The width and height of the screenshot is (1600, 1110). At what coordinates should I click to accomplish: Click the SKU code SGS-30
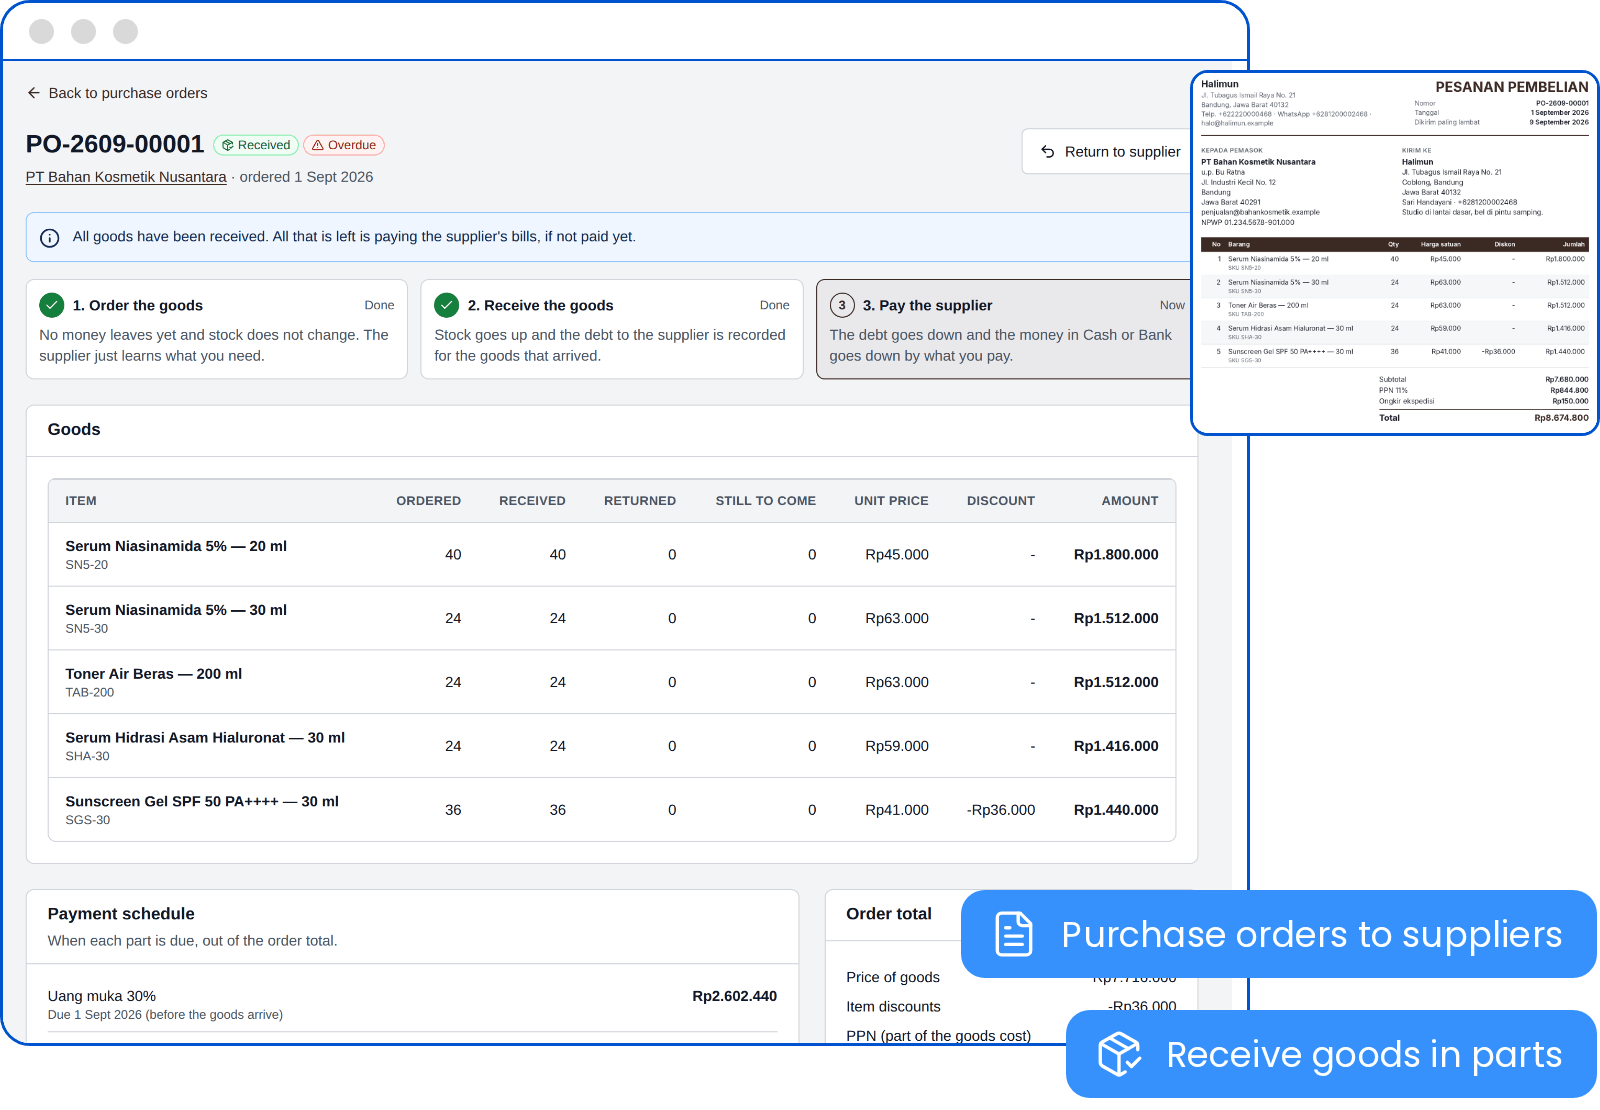[x=88, y=820]
